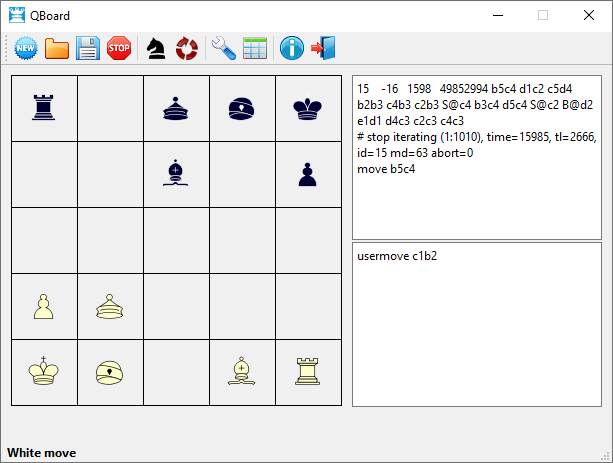Start a new game with NEW icon
The width and height of the screenshot is (613, 463).
26,48
